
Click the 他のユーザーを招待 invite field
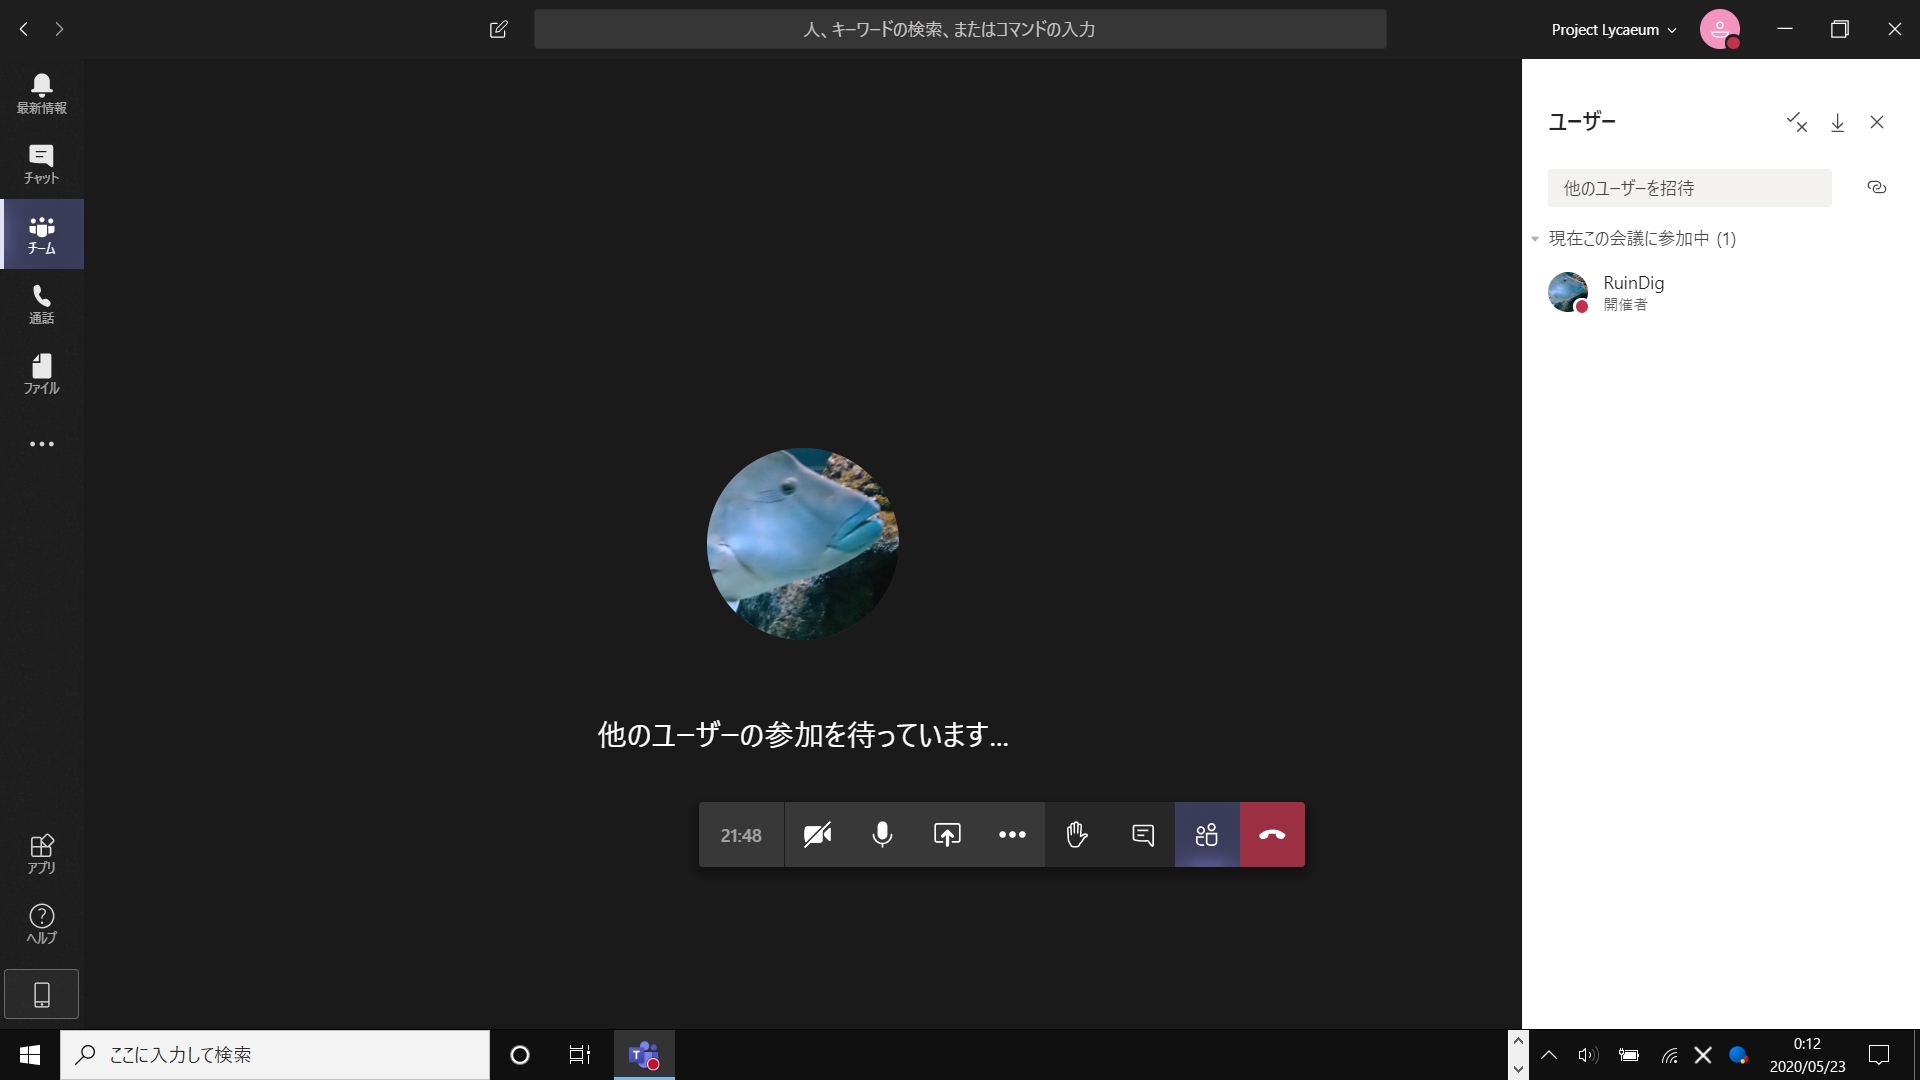[x=1690, y=188]
